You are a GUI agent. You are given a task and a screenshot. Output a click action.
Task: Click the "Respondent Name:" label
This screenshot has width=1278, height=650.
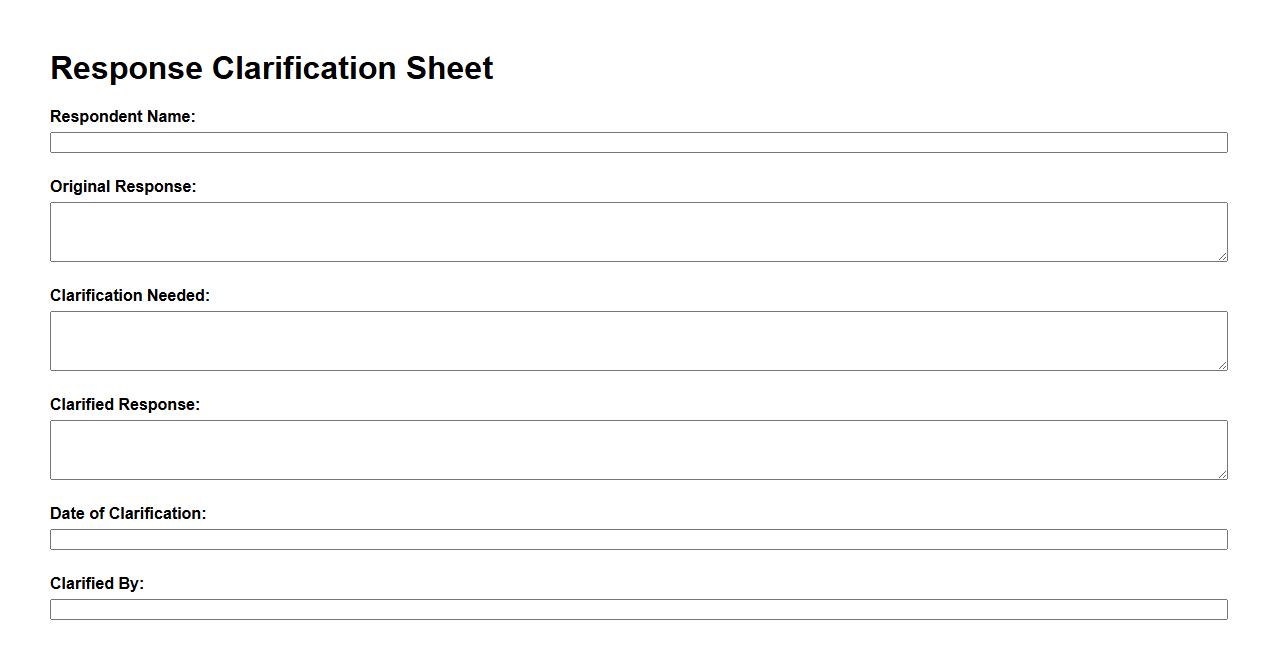(x=123, y=117)
